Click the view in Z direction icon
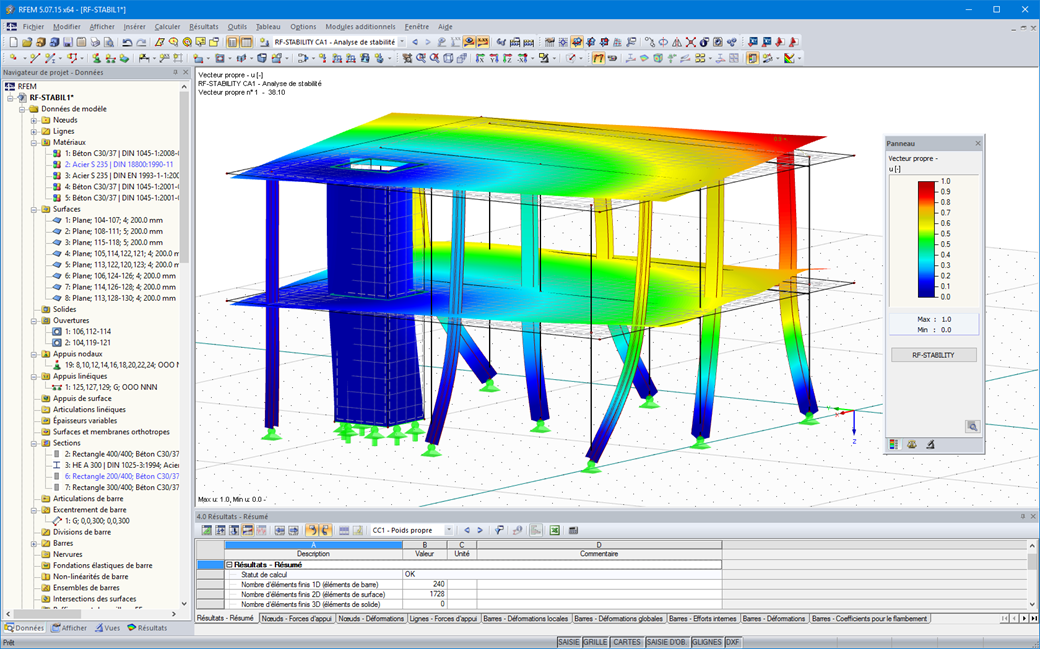1040x649 pixels. coord(507,58)
